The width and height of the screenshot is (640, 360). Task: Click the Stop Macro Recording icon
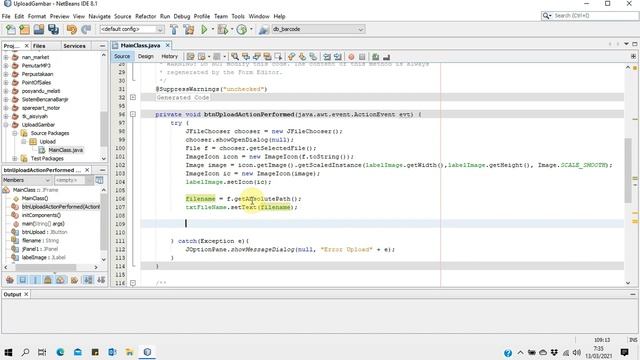(362, 57)
